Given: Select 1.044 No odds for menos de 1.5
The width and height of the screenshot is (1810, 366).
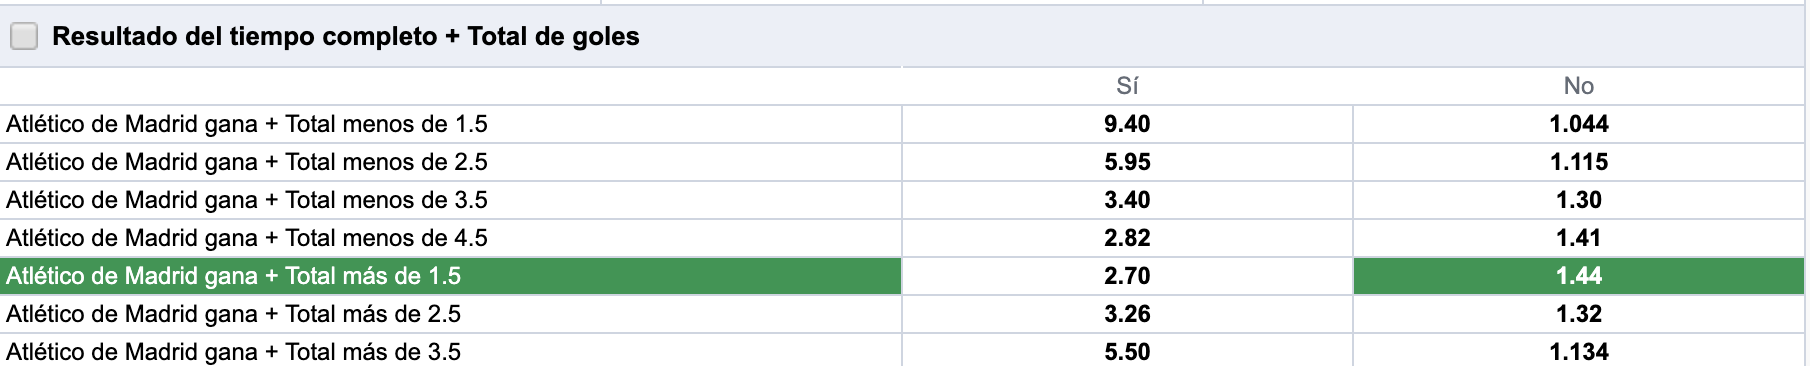Looking at the screenshot, I should tap(1579, 124).
